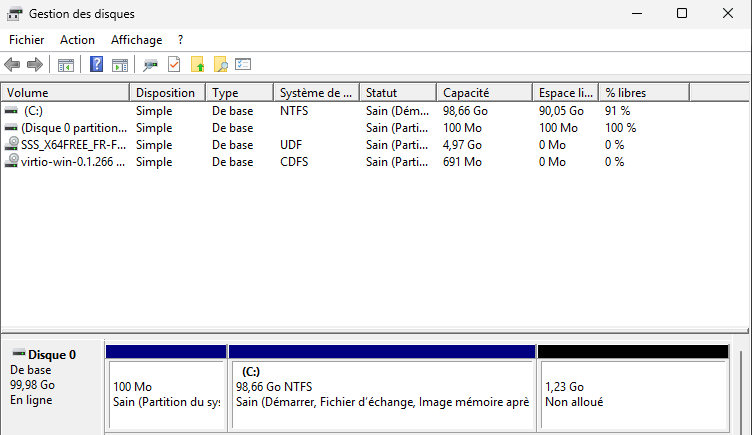Toggle the console tree pane icon
Image resolution: width=752 pixels, height=435 pixels.
tap(66, 65)
